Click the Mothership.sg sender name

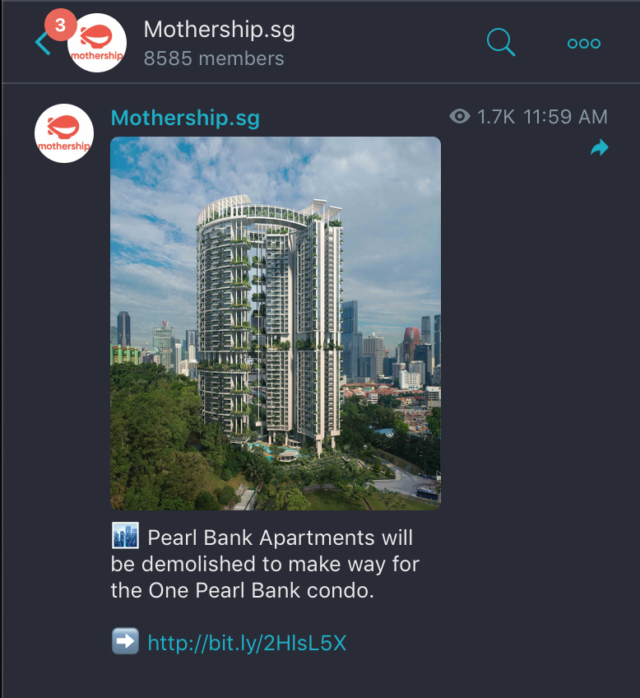coord(185,118)
